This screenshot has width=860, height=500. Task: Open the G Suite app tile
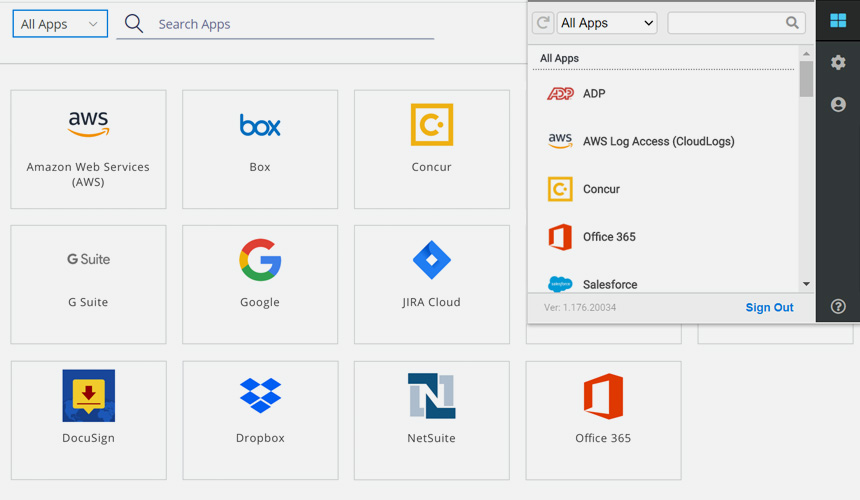(88, 285)
